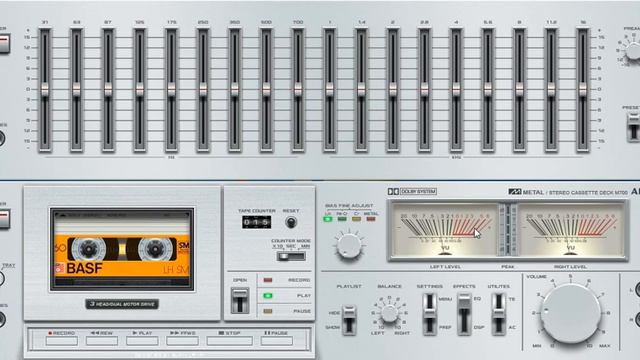Click the 500 Hz equalizer slider handle

[x=266, y=89]
